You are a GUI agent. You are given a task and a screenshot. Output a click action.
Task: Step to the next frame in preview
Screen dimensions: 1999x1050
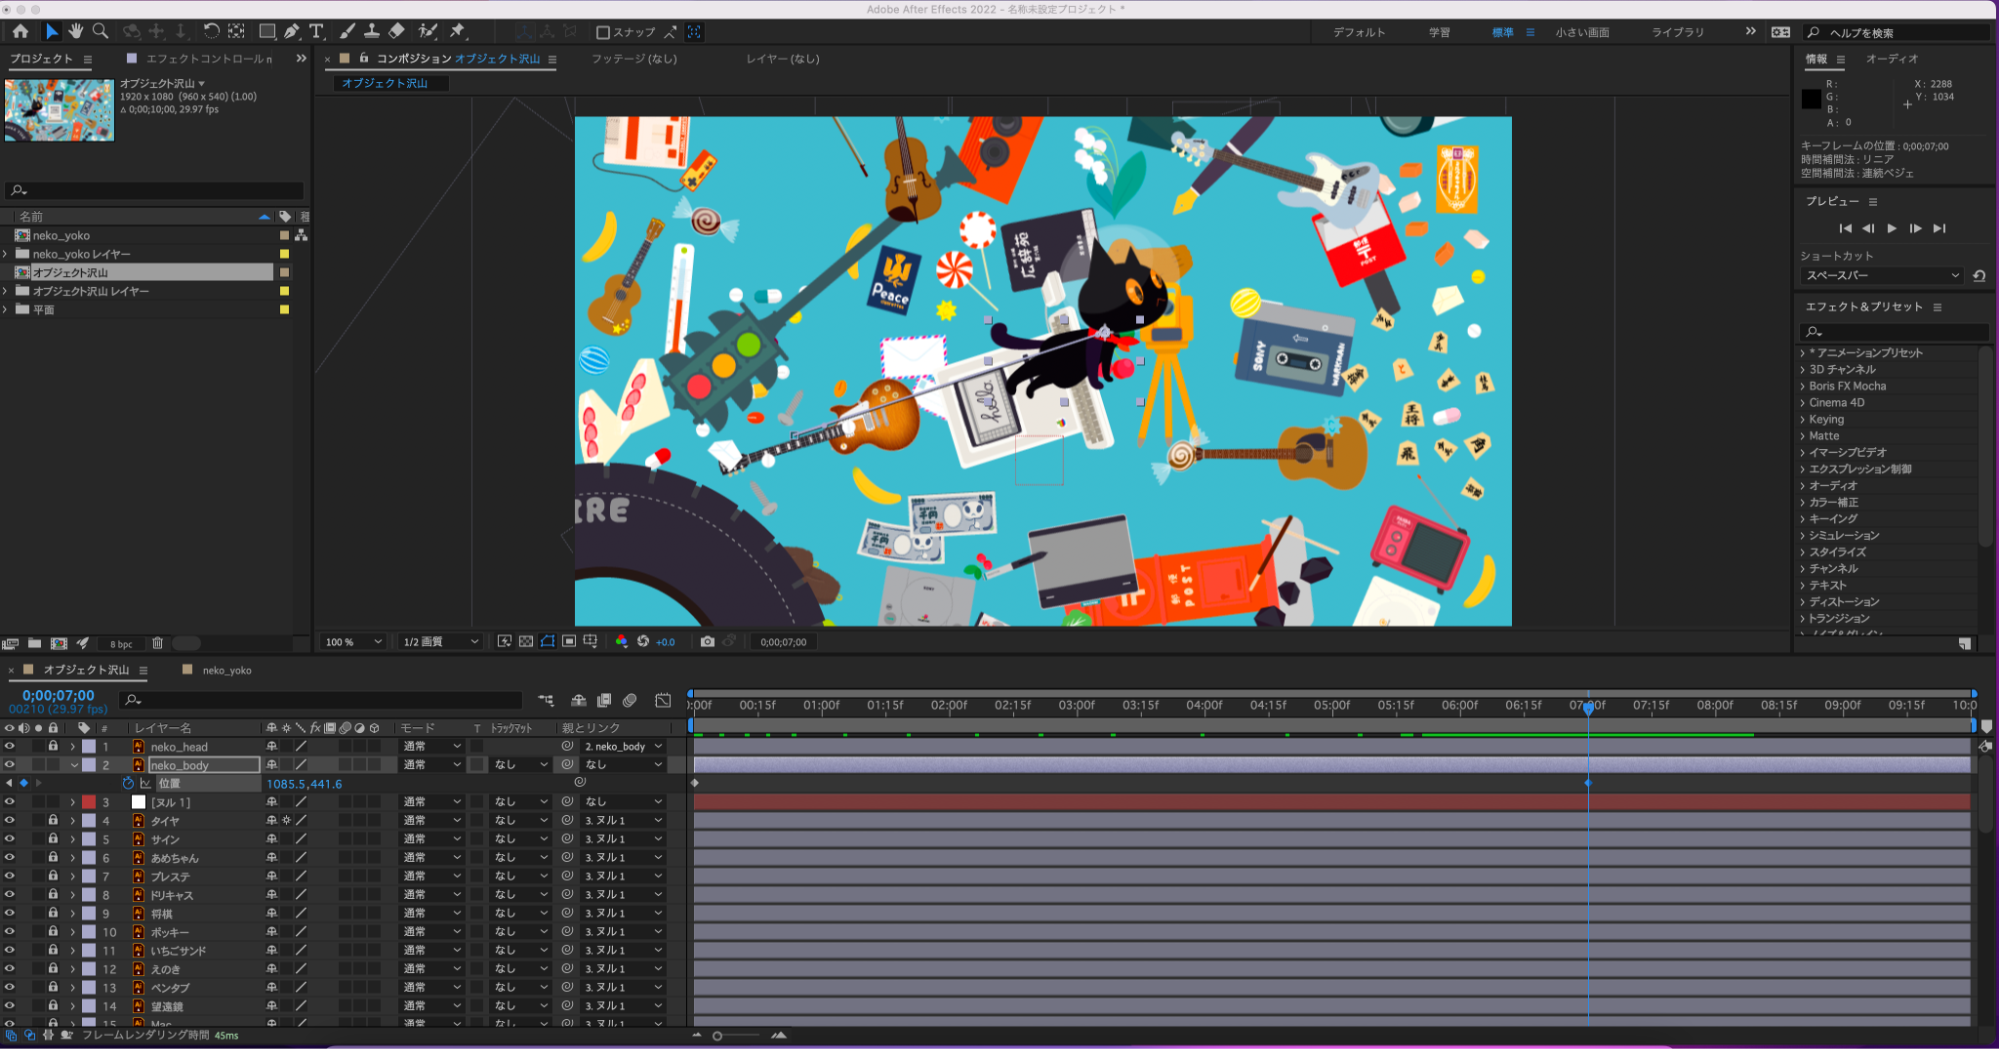tap(1915, 229)
